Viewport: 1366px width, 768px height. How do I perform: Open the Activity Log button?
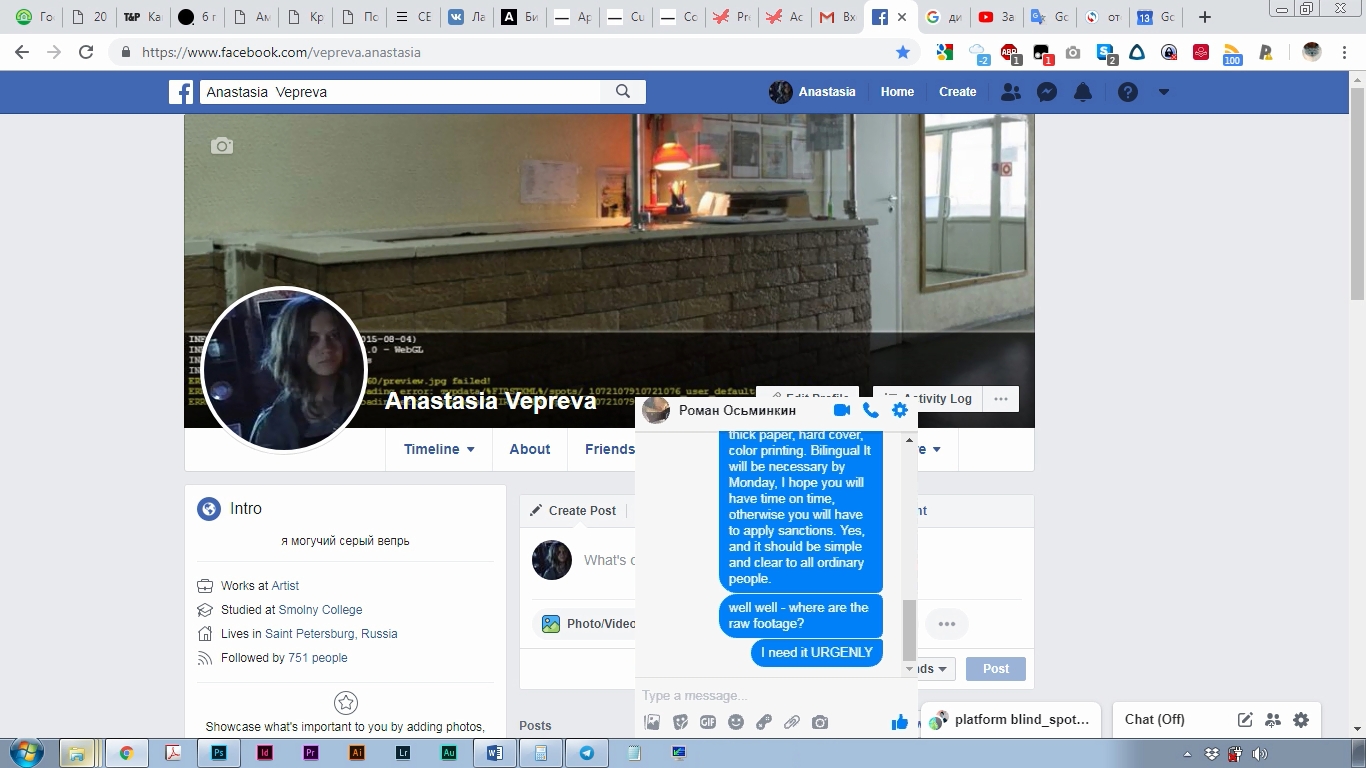coord(929,399)
